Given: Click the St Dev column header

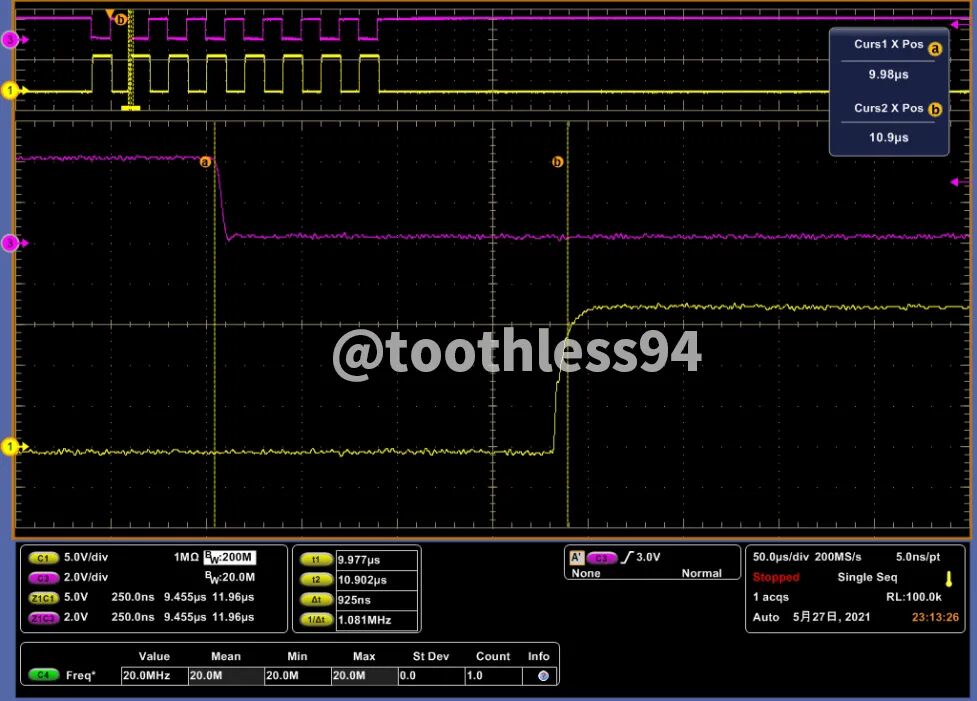Looking at the screenshot, I should click(431, 656).
